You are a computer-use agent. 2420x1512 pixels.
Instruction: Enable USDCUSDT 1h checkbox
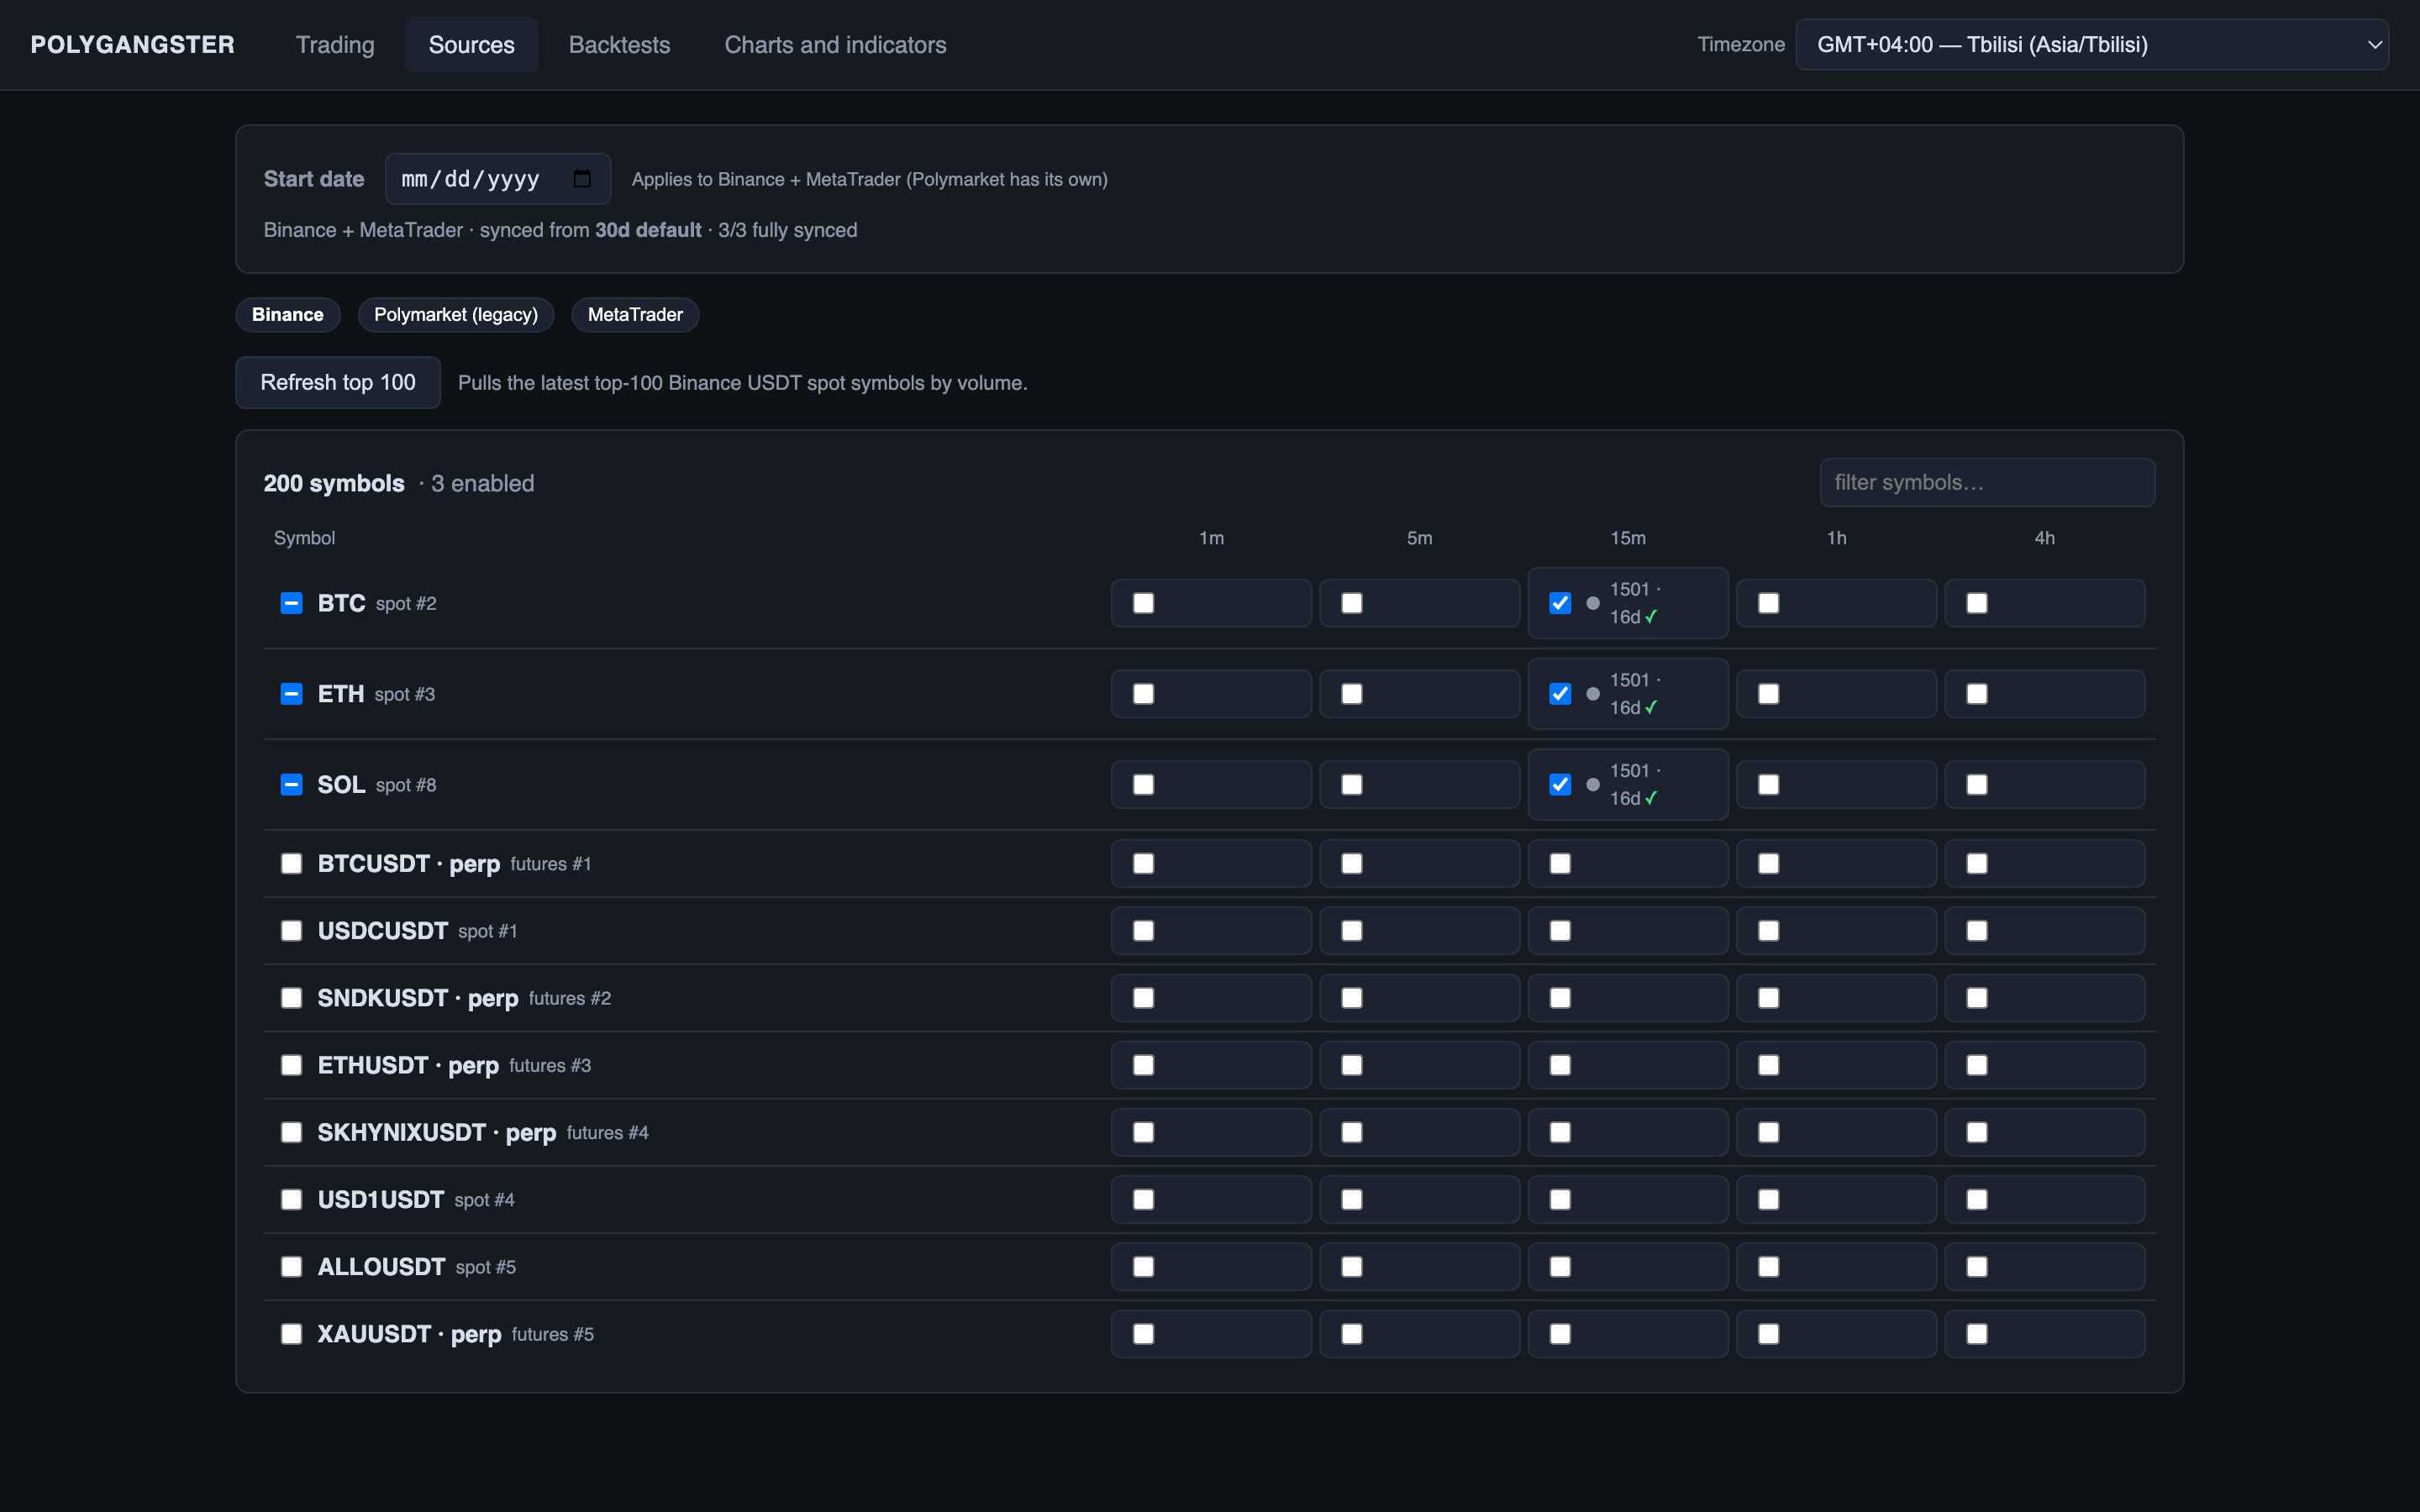[1769, 931]
